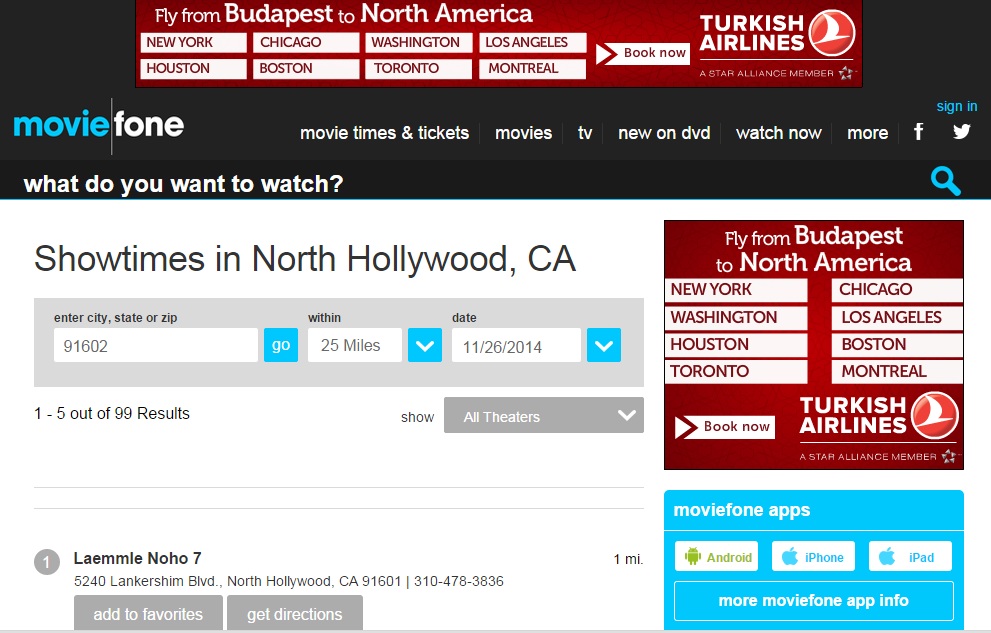Select HOUSTON in sidebar ad
Screen dimensions: 991x633
(x=736, y=345)
